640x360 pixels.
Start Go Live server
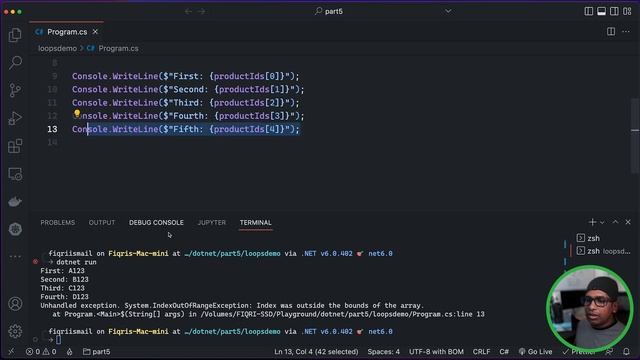pos(535,351)
